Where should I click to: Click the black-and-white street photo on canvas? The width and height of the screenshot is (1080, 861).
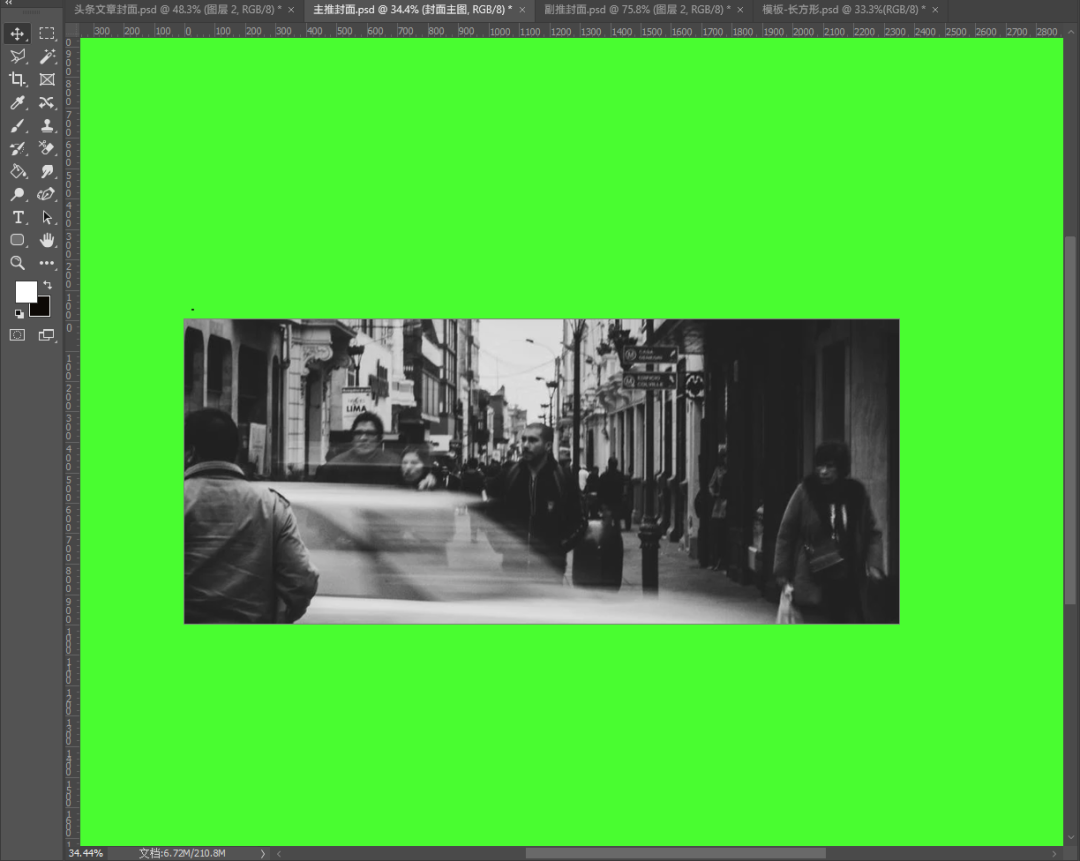pyautogui.click(x=541, y=471)
